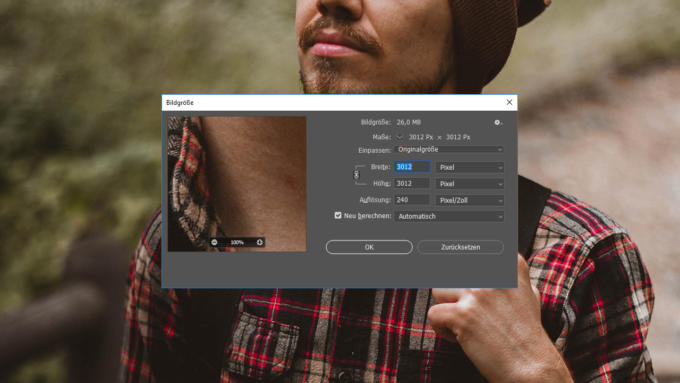The width and height of the screenshot is (680, 383).
Task: Toggle the chain link constraining Breite and Höhe
Action: pos(356,175)
